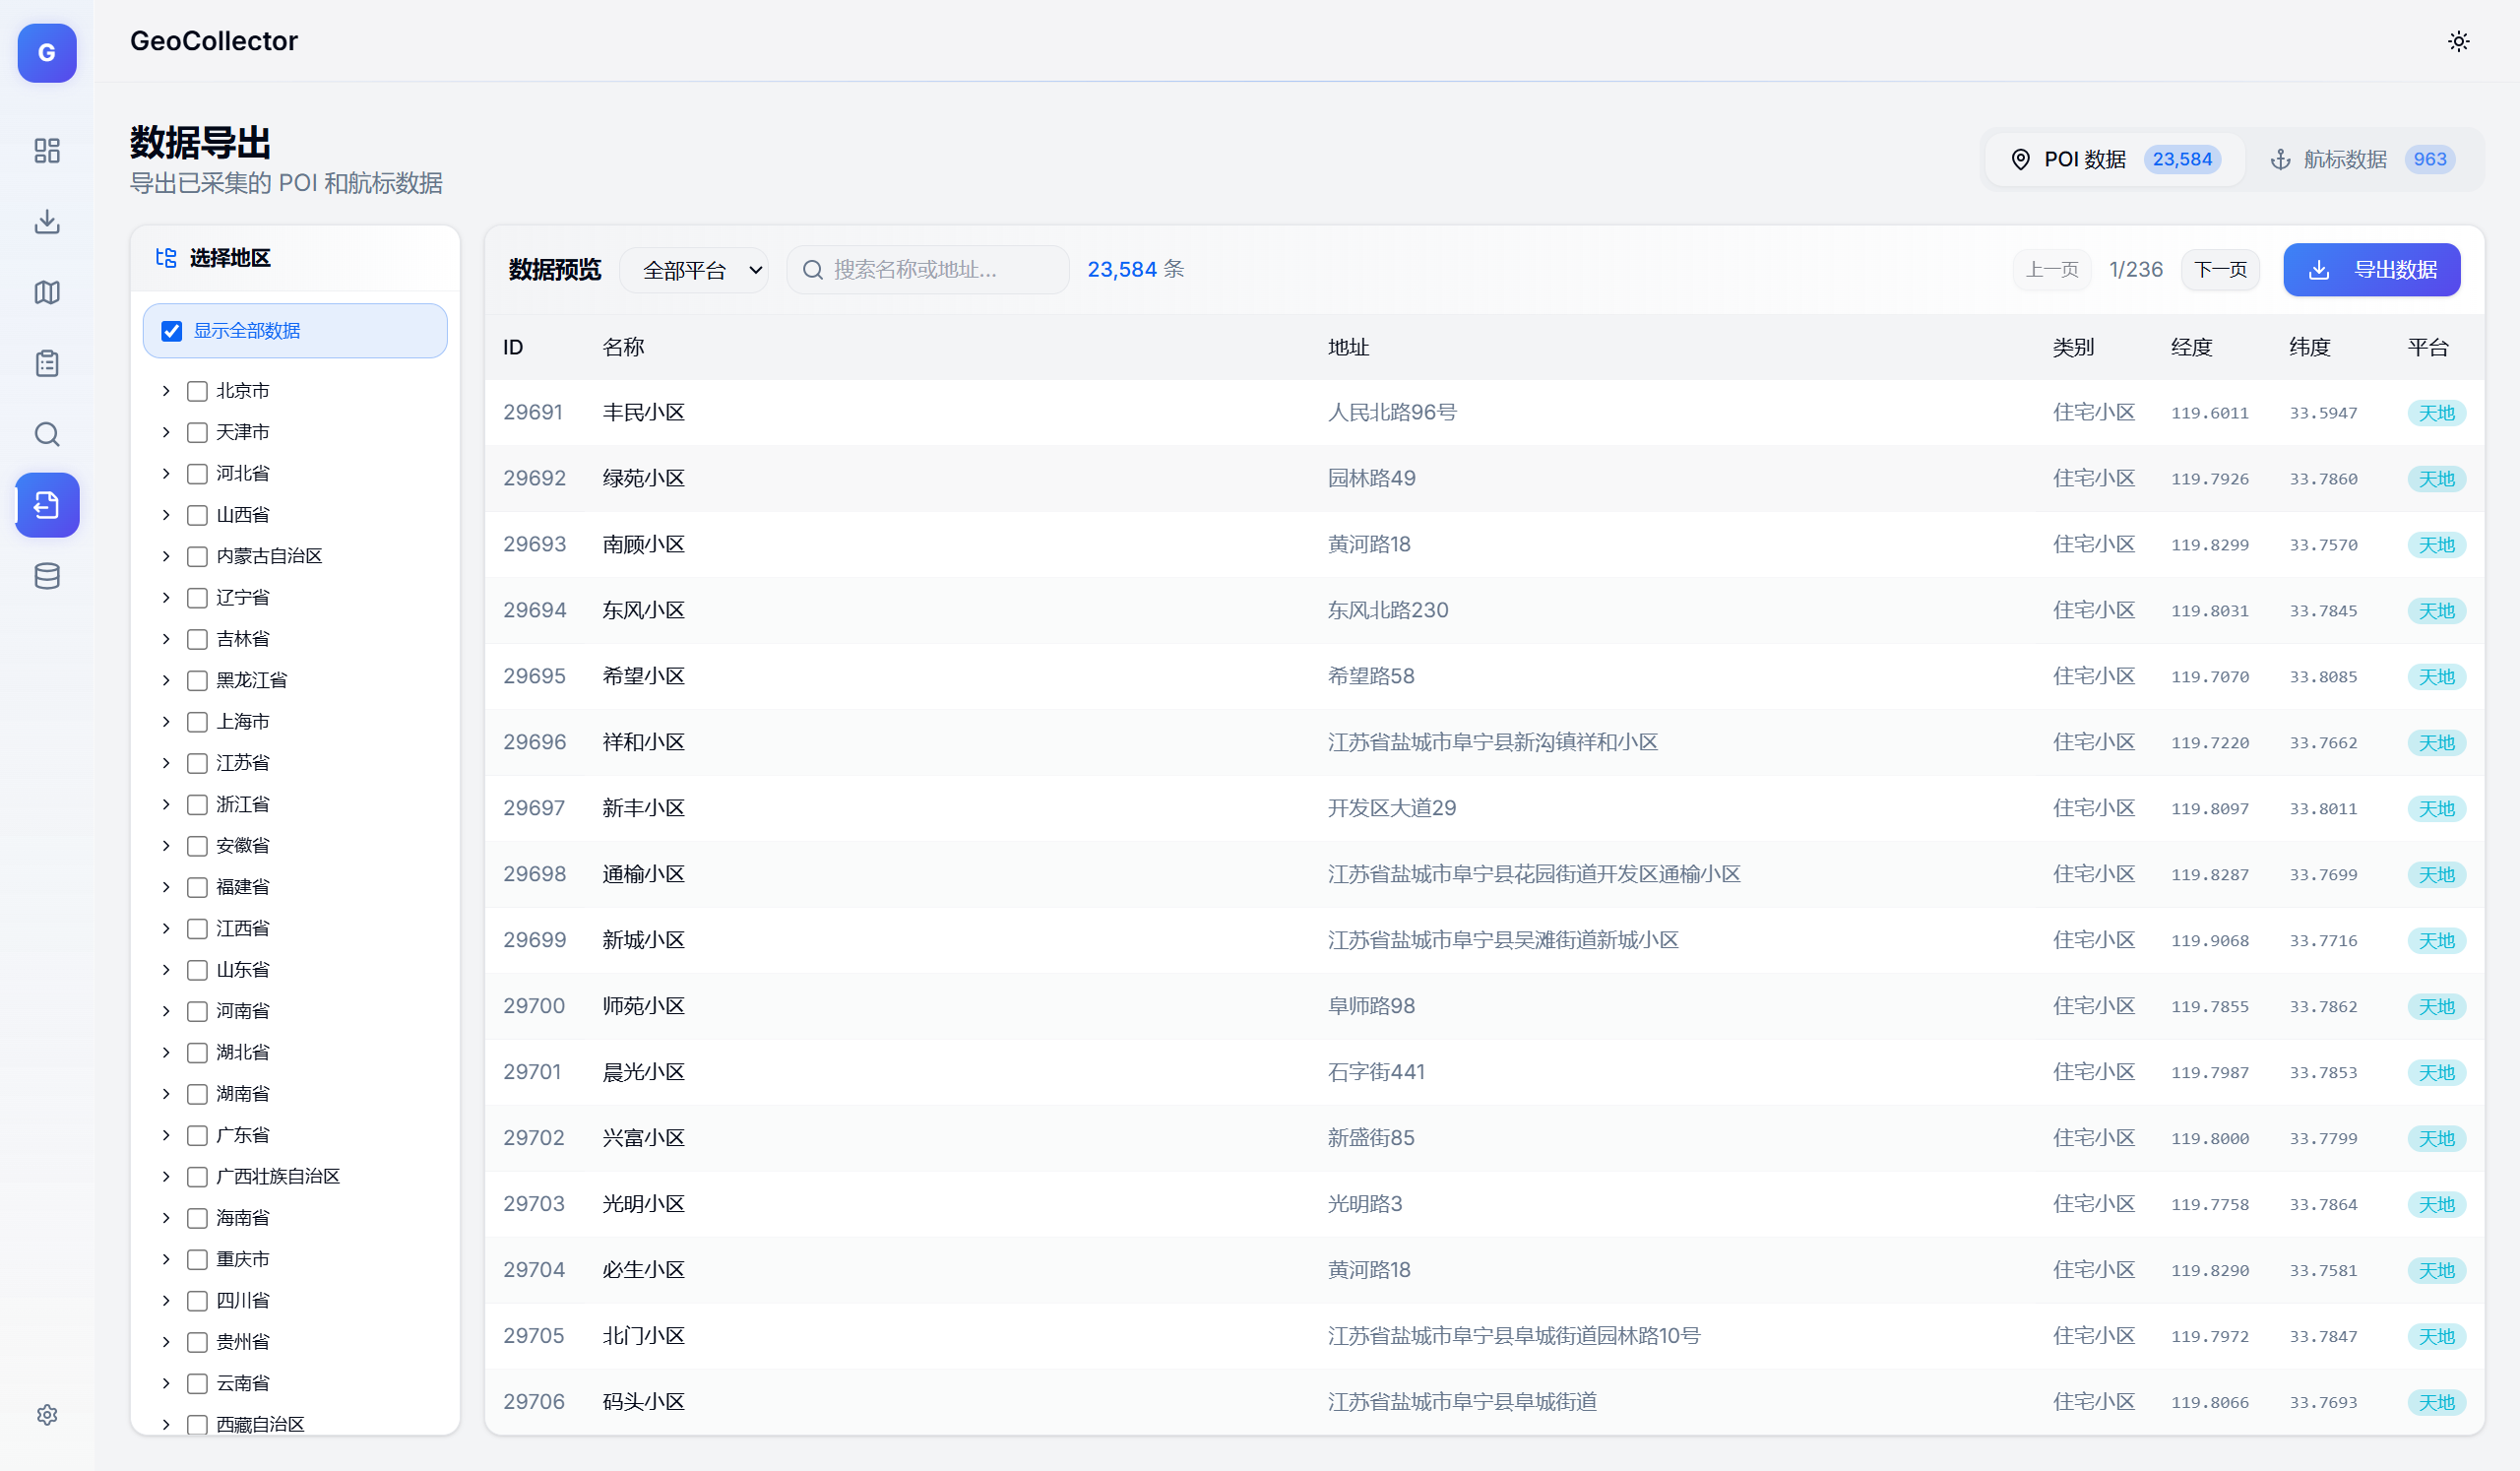Check the 江苏省 region checkbox

(x=197, y=764)
